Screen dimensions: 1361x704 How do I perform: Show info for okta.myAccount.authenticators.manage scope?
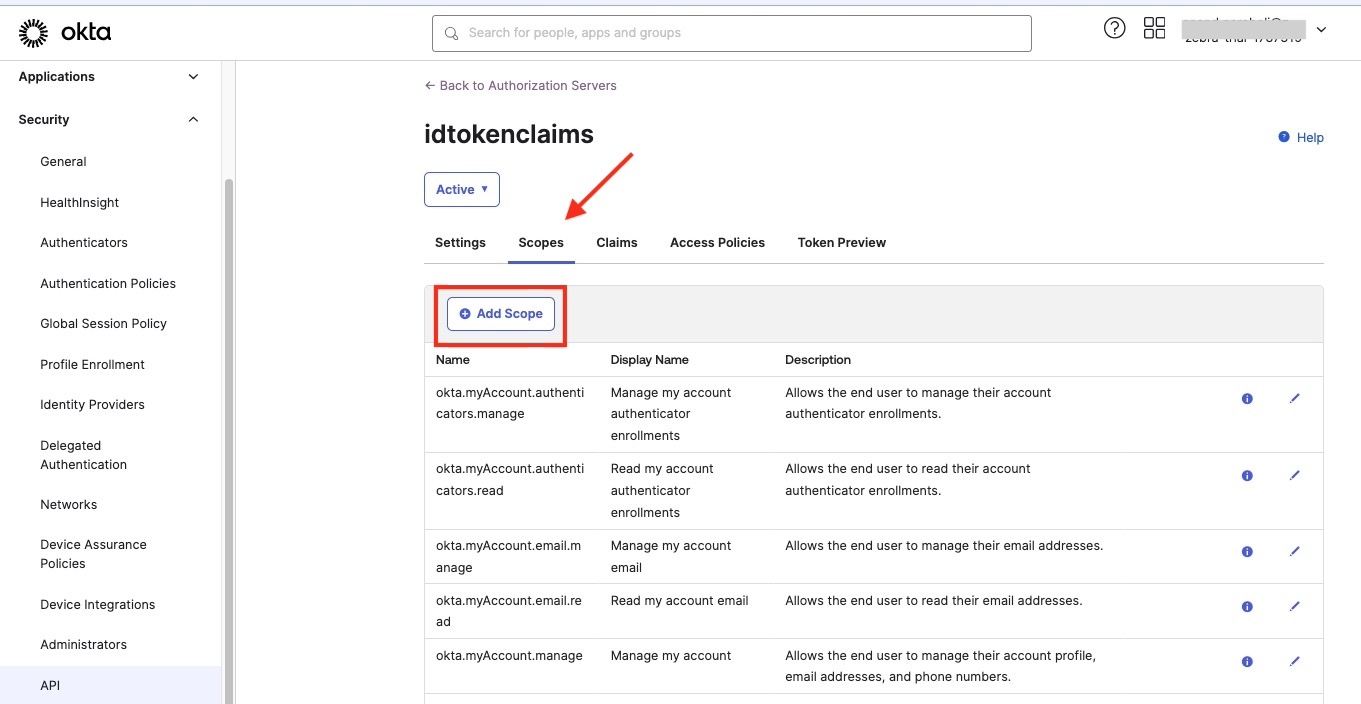coord(1247,398)
